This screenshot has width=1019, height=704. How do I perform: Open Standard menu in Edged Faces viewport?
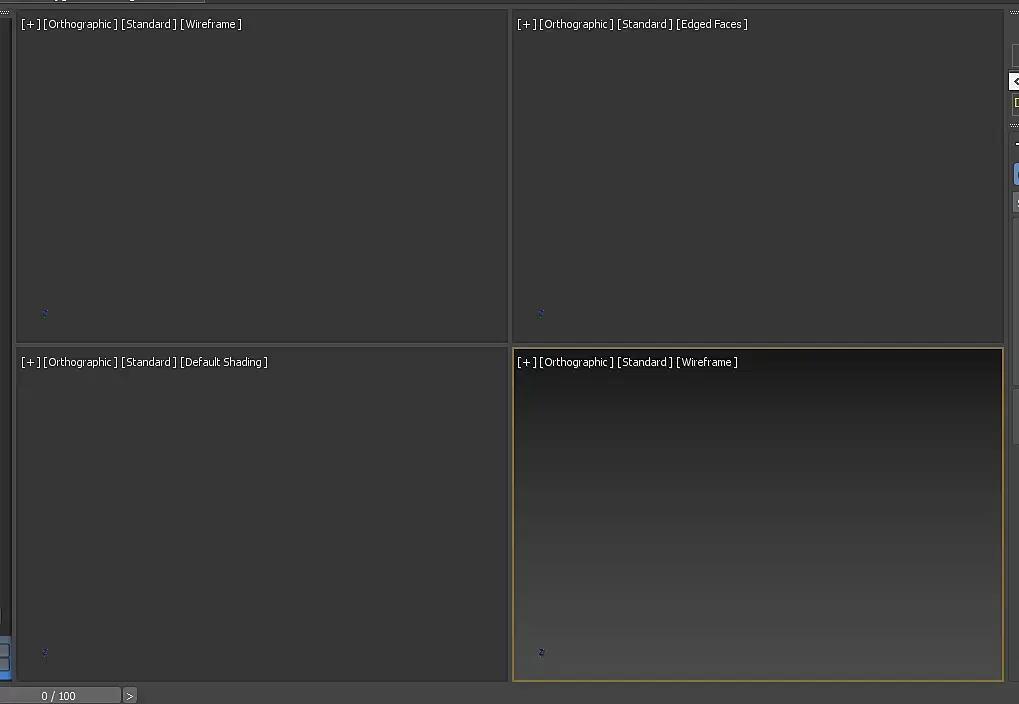pos(645,24)
